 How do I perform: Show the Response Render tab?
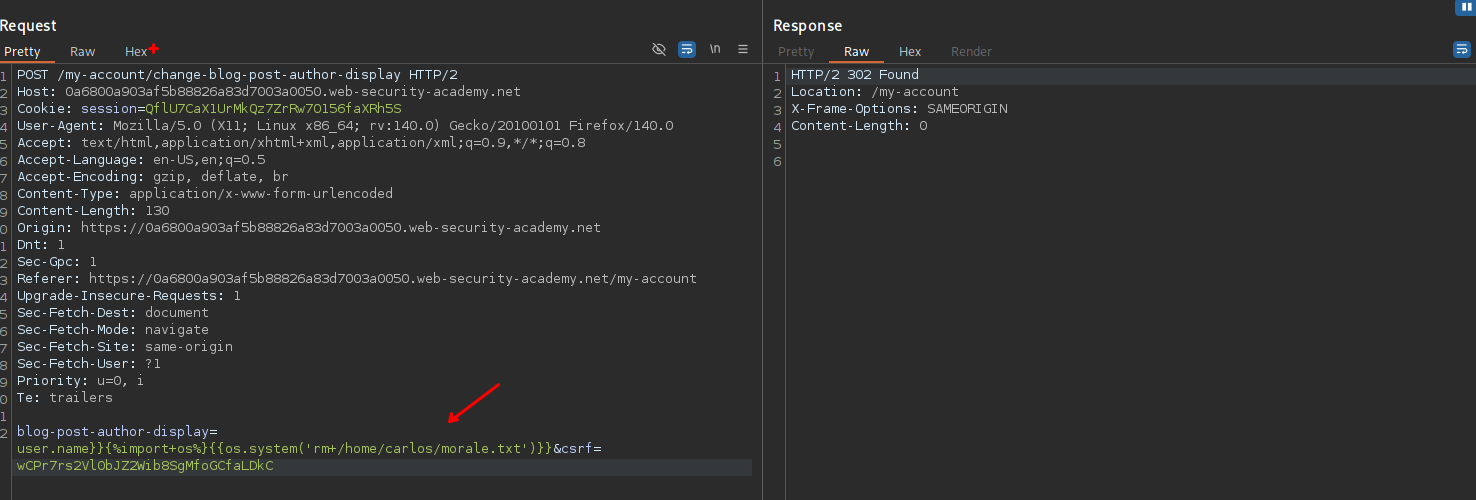click(971, 51)
